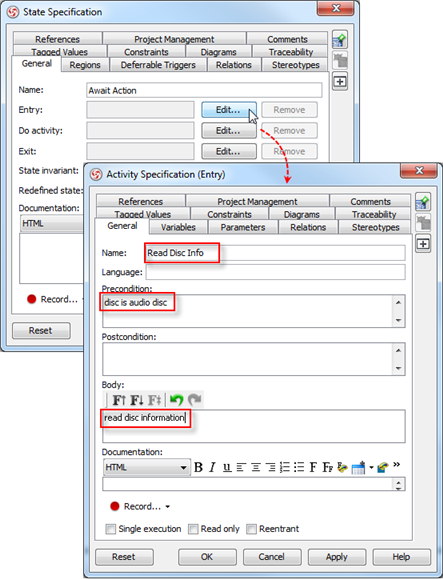Click top pin icon in Activity Specification sidebar

pos(423,202)
